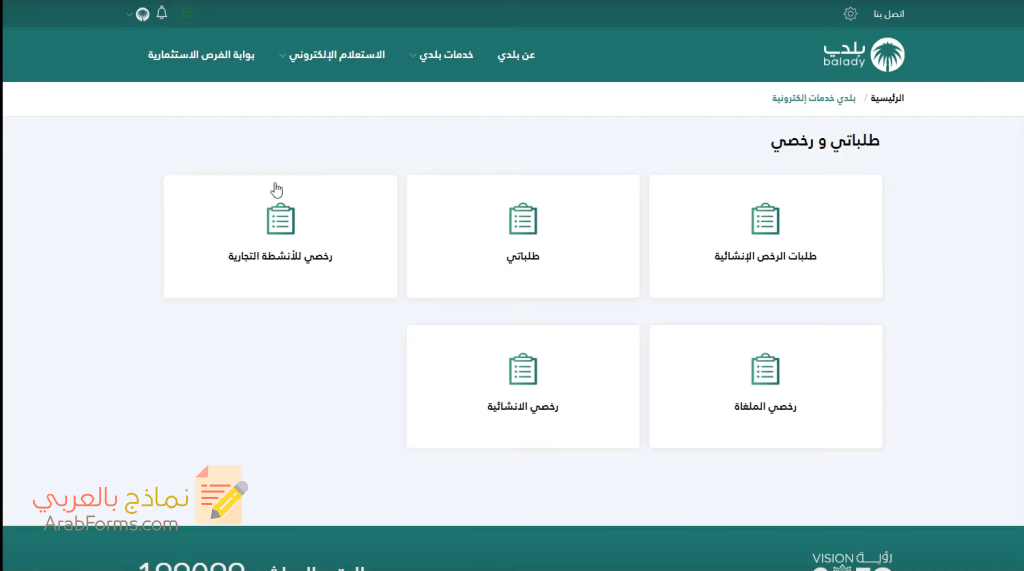Screen dimensions: 1024x571
Task: Go to الرئيسية breadcrumb link
Action: point(887,98)
